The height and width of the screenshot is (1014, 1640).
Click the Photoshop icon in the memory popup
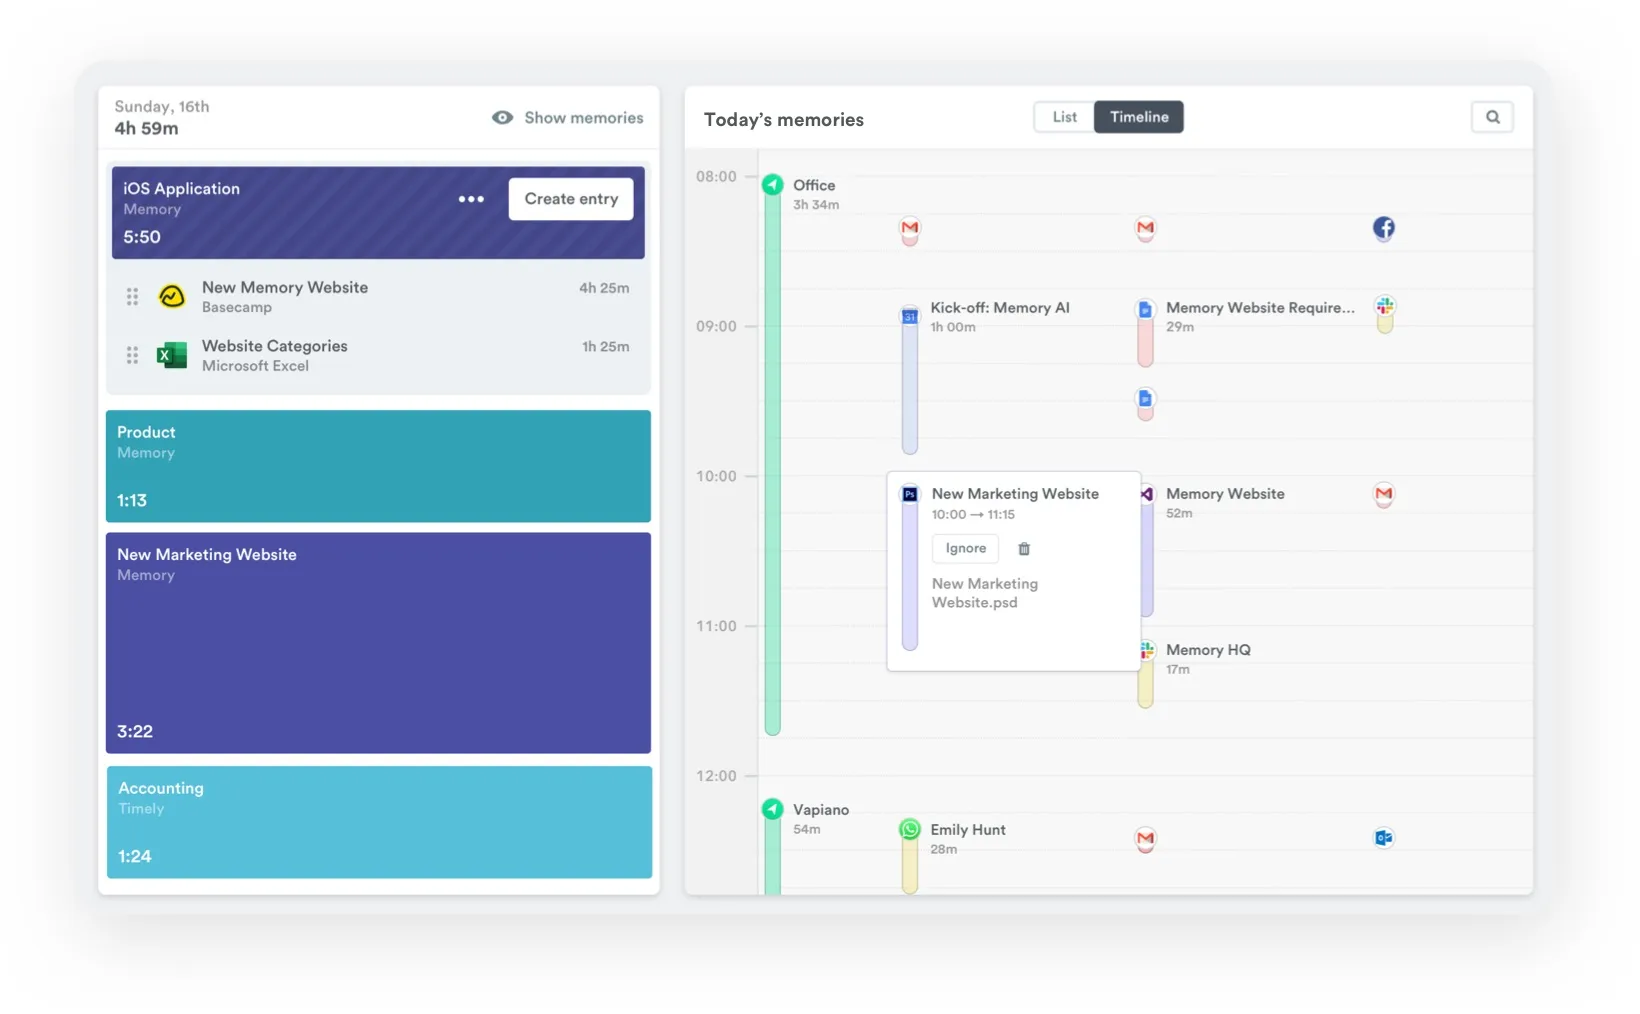[x=910, y=494]
